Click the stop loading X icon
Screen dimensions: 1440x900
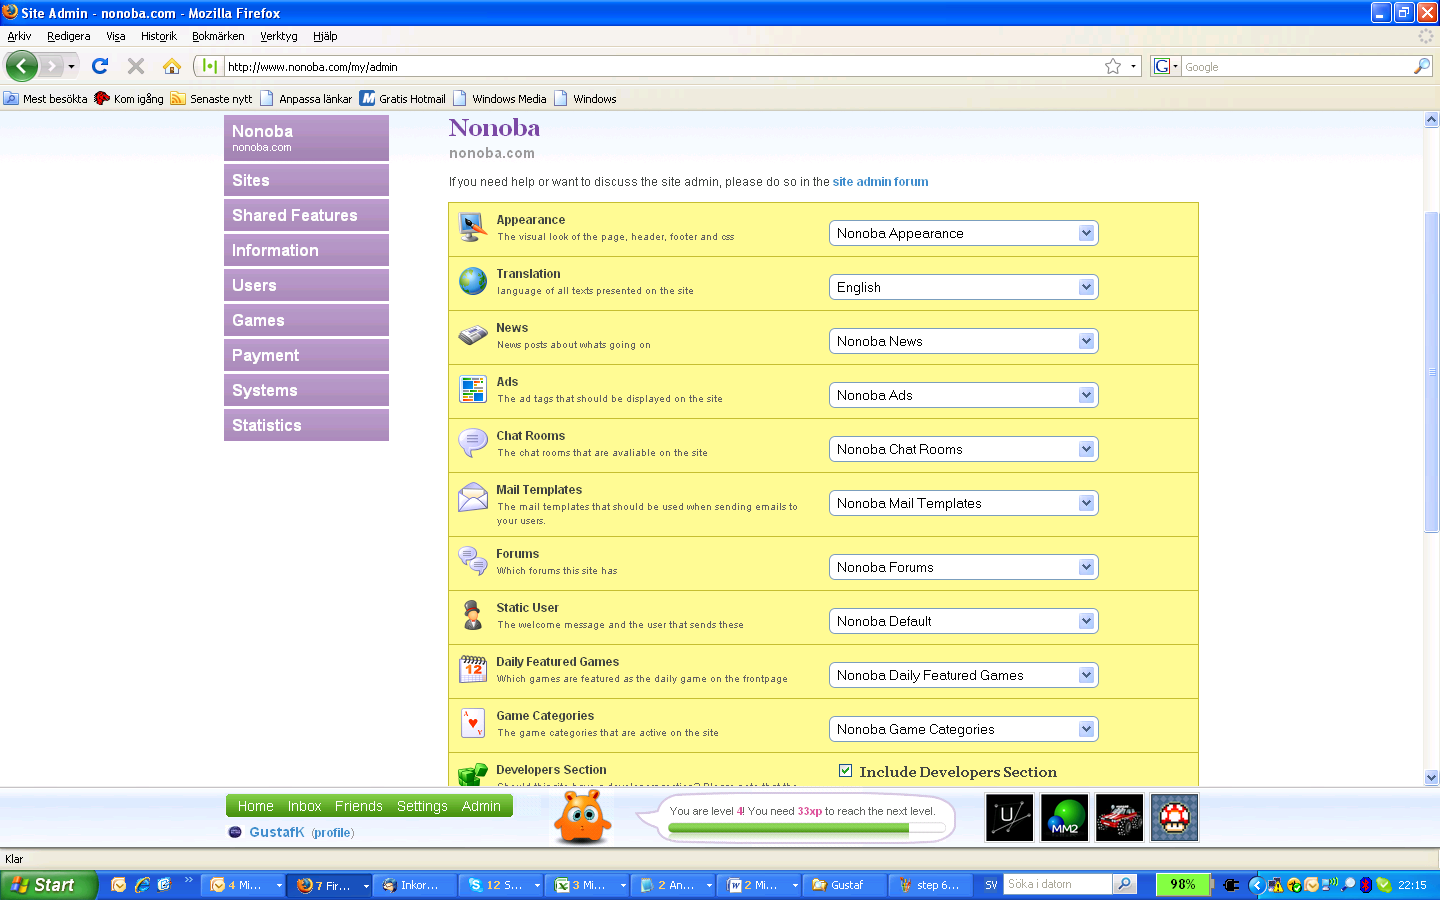pyautogui.click(x=136, y=66)
